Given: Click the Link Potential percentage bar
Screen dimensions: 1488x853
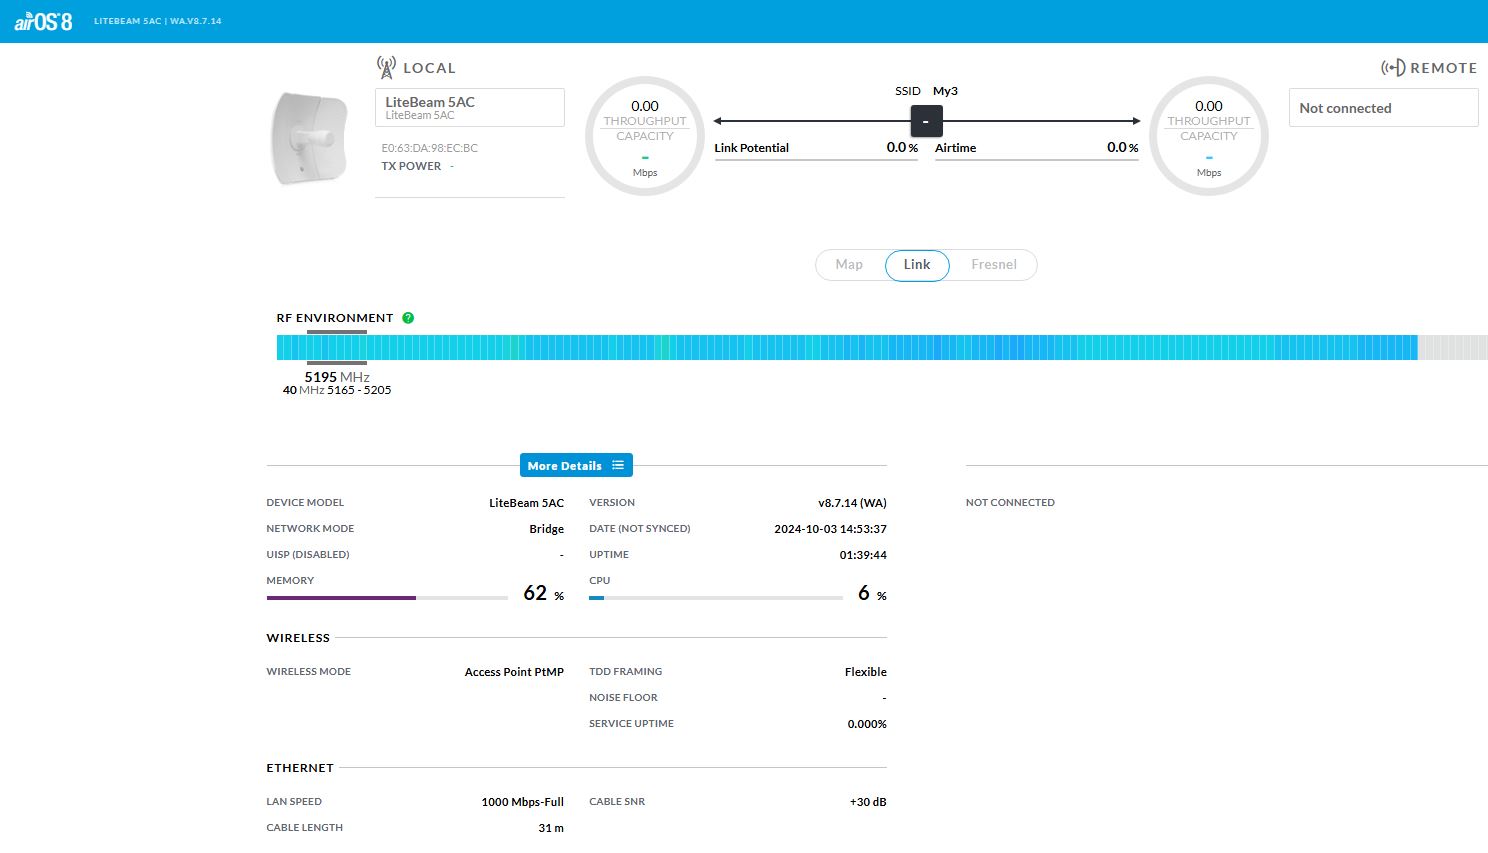Looking at the screenshot, I should [816, 159].
